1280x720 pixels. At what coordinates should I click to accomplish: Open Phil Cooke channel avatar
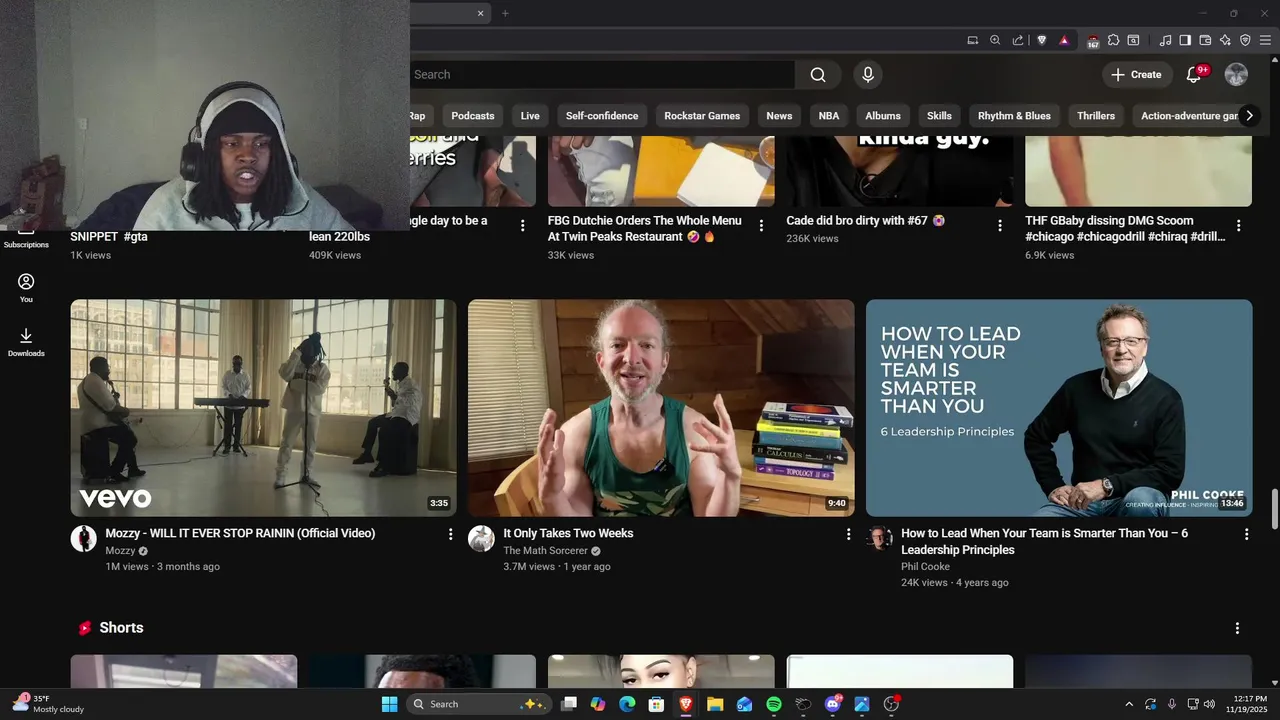(879, 538)
